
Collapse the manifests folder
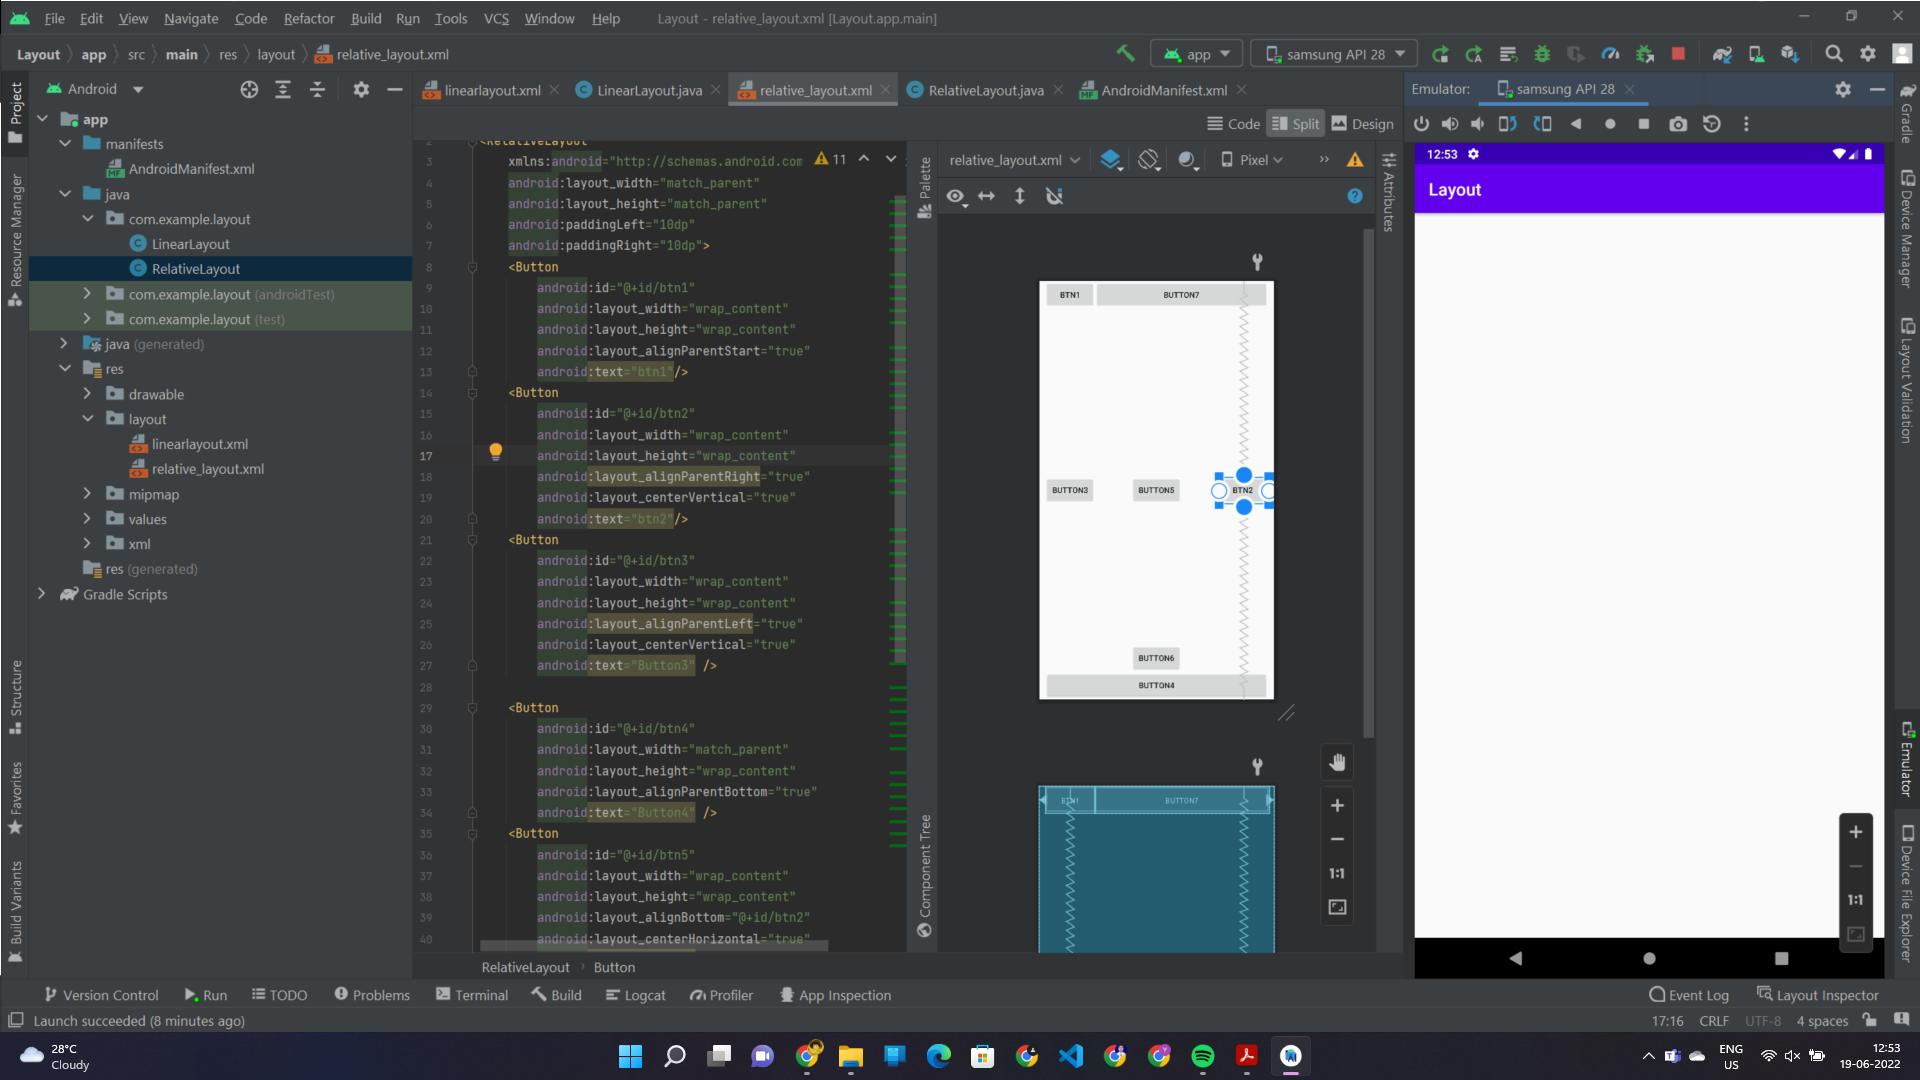click(x=65, y=144)
